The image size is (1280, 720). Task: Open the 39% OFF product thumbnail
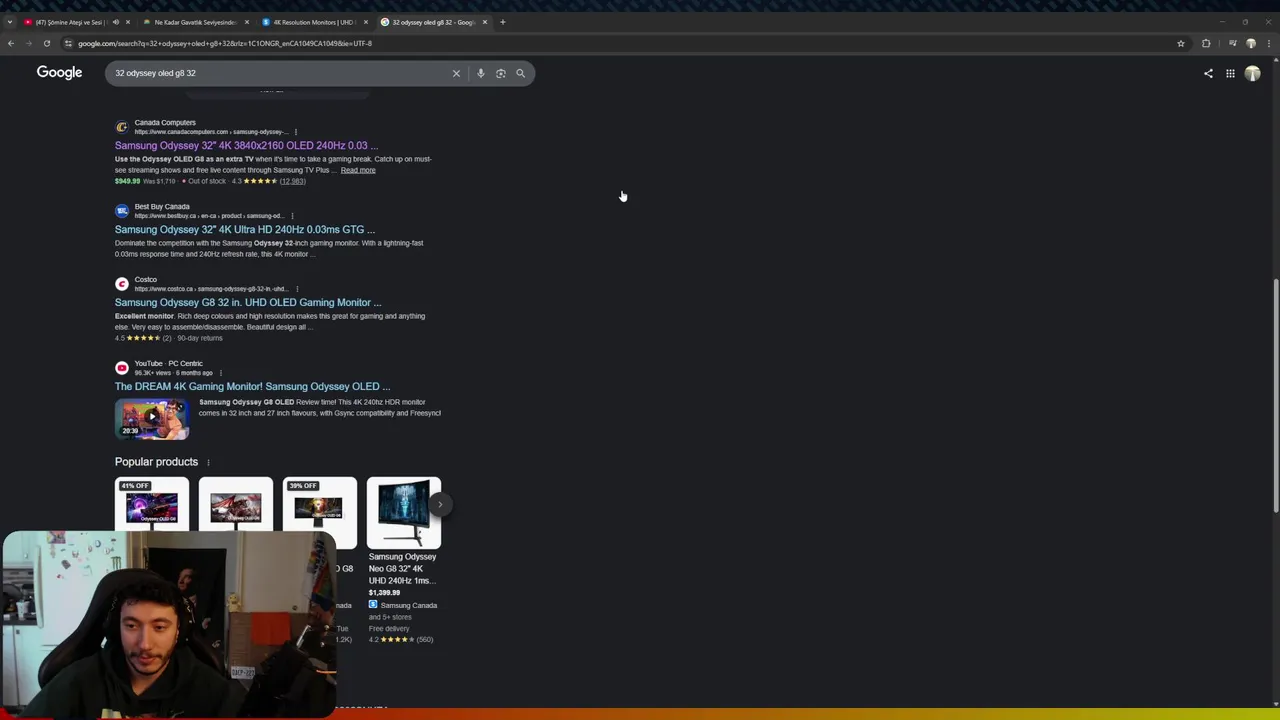tap(319, 512)
